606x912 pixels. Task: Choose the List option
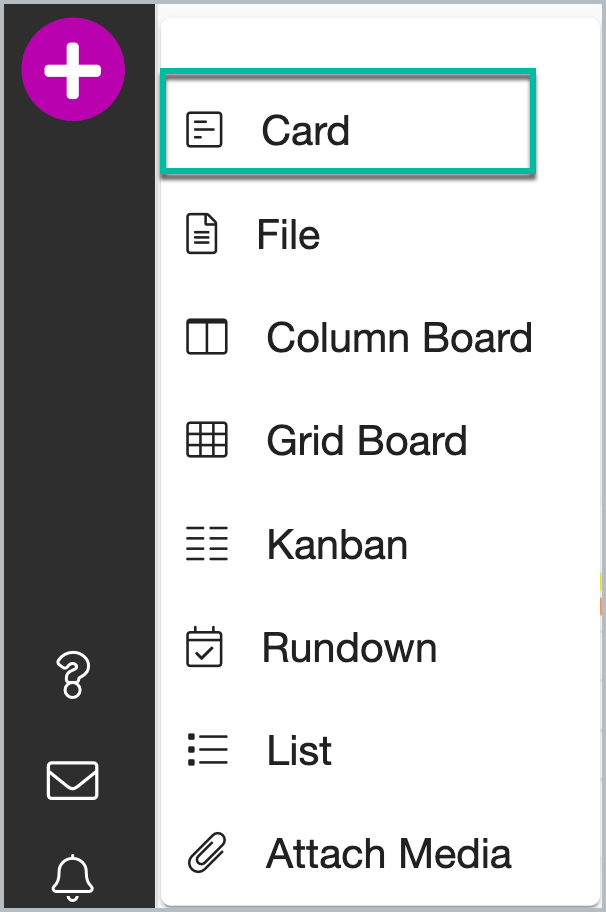click(299, 750)
